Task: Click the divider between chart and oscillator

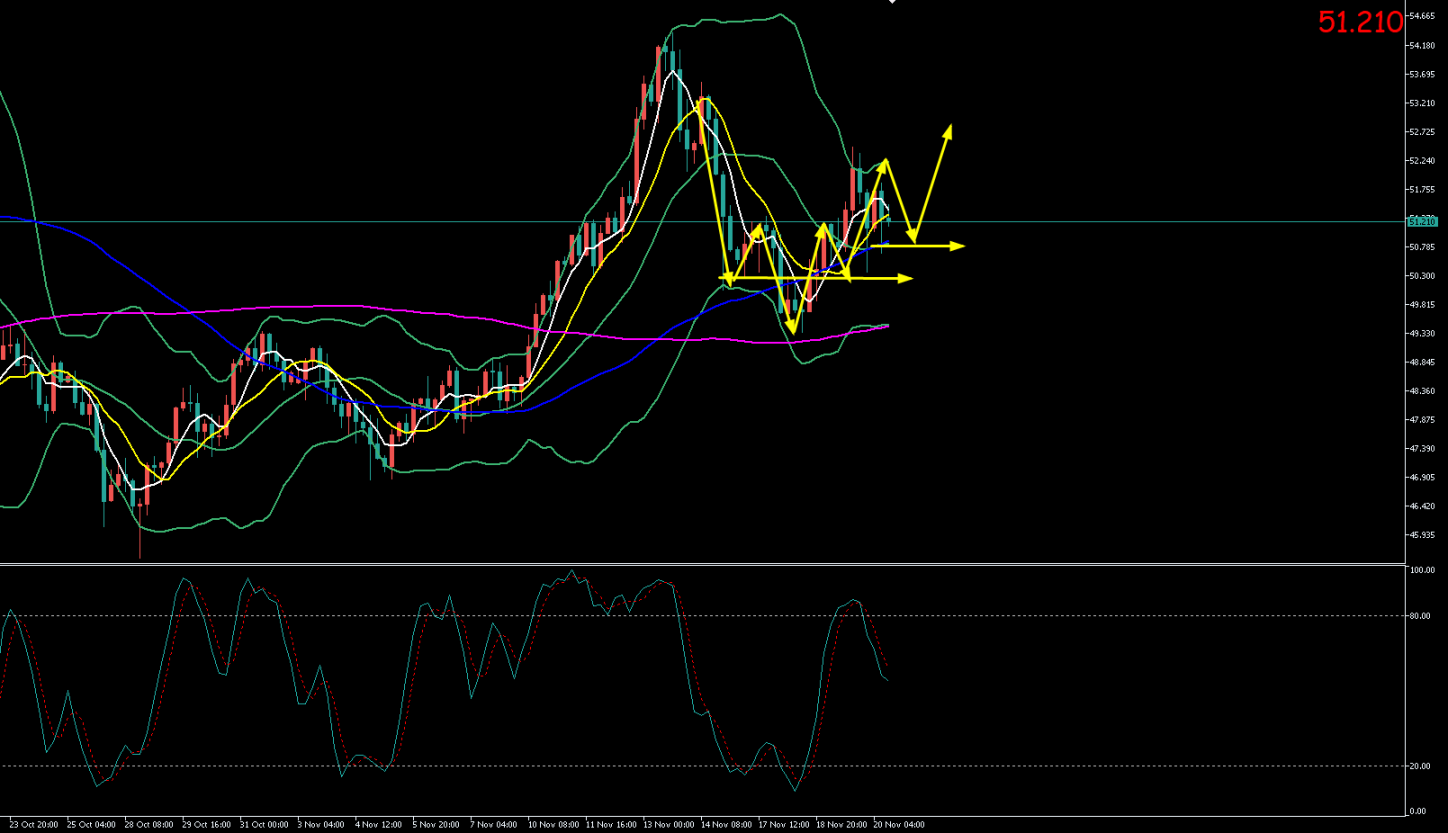Action: pos(700,564)
